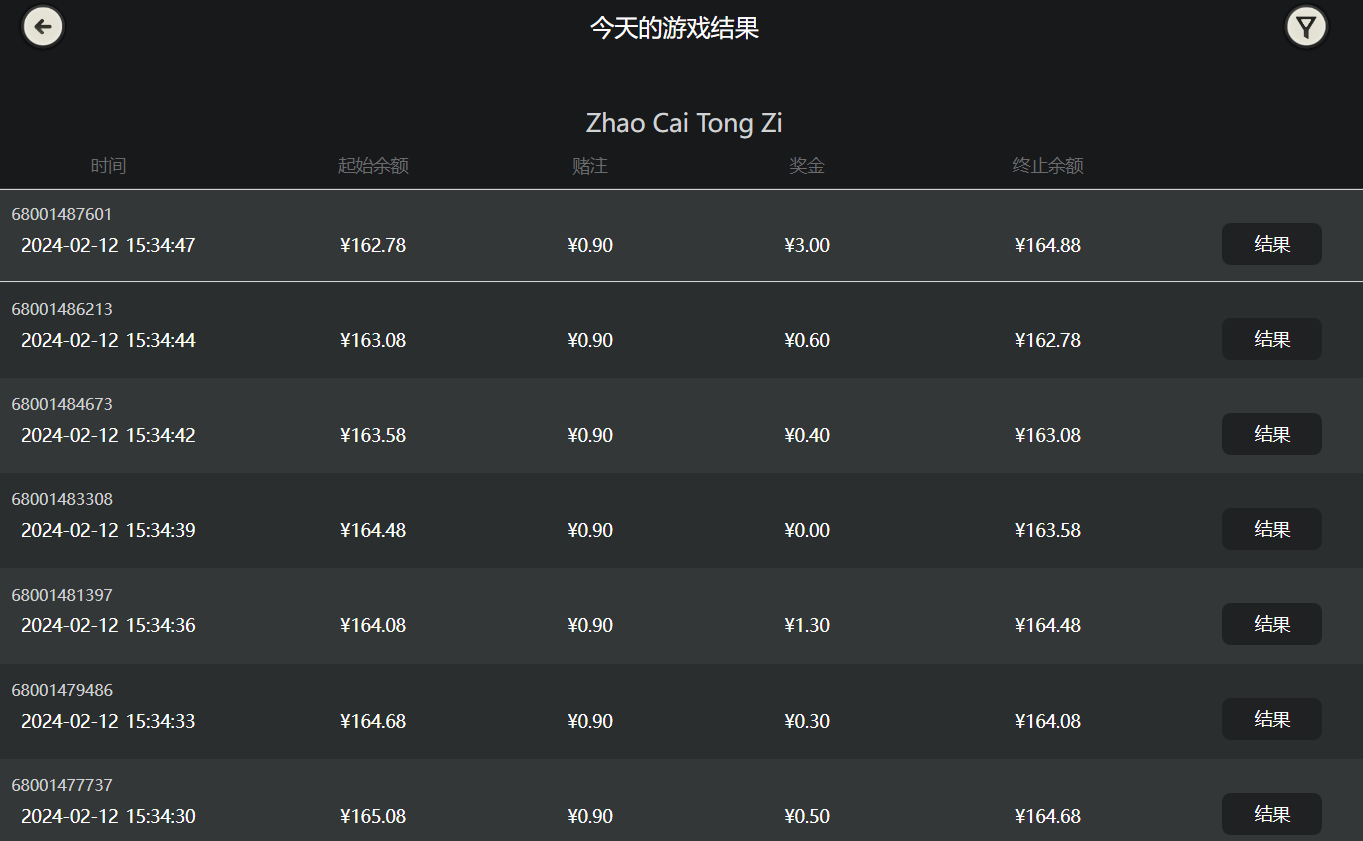The height and width of the screenshot is (841, 1363).
Task: Click the 终止余额 column header
Action: [1048, 166]
